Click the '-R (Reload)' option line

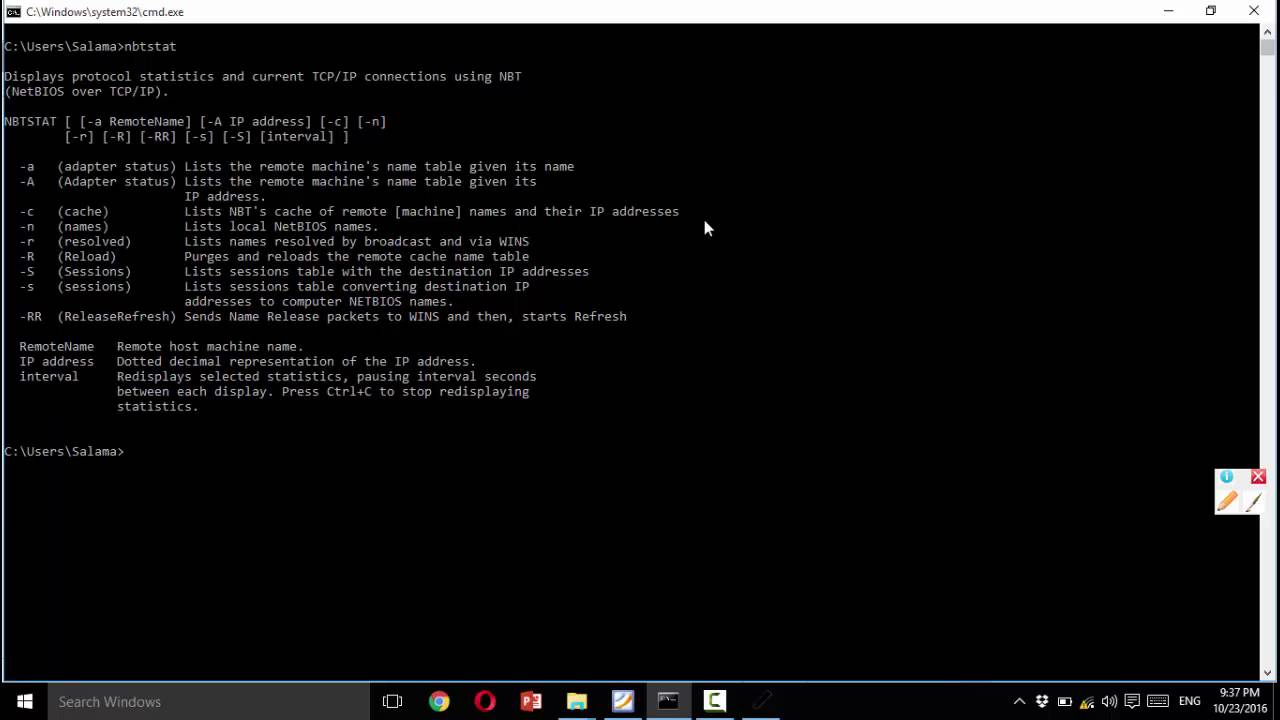(x=274, y=256)
